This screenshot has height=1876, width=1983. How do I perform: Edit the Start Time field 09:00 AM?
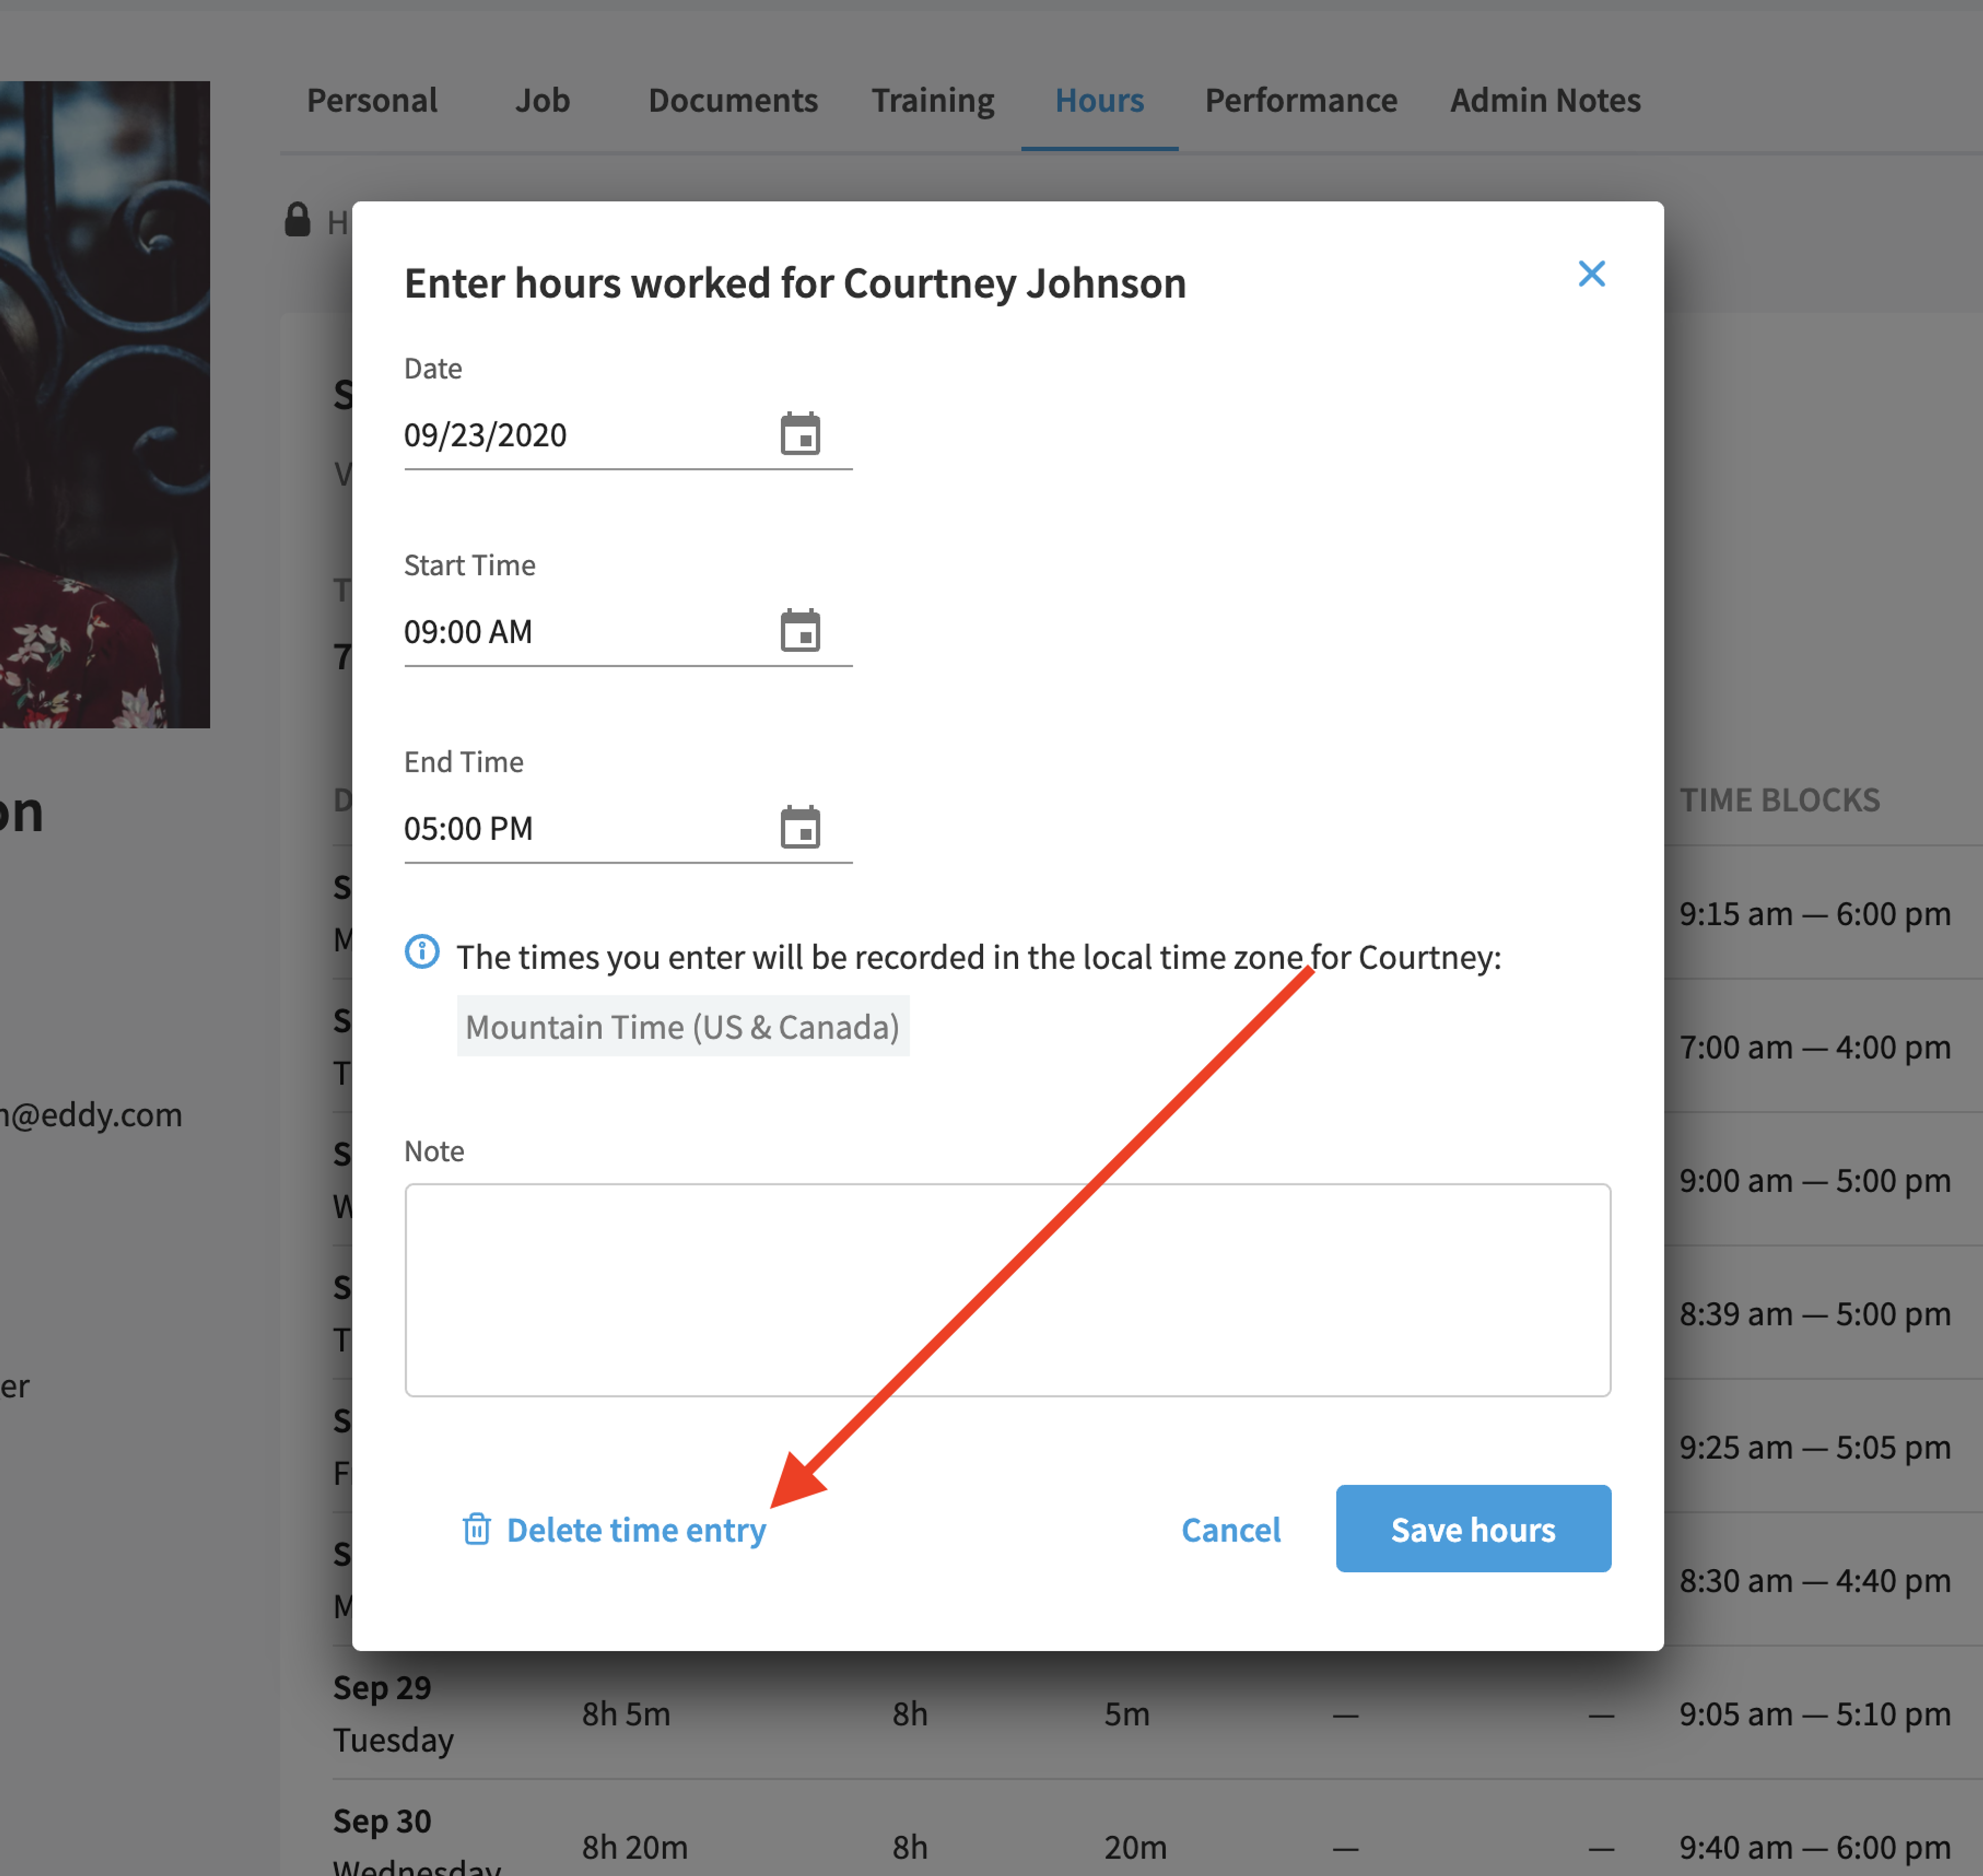coord(628,633)
